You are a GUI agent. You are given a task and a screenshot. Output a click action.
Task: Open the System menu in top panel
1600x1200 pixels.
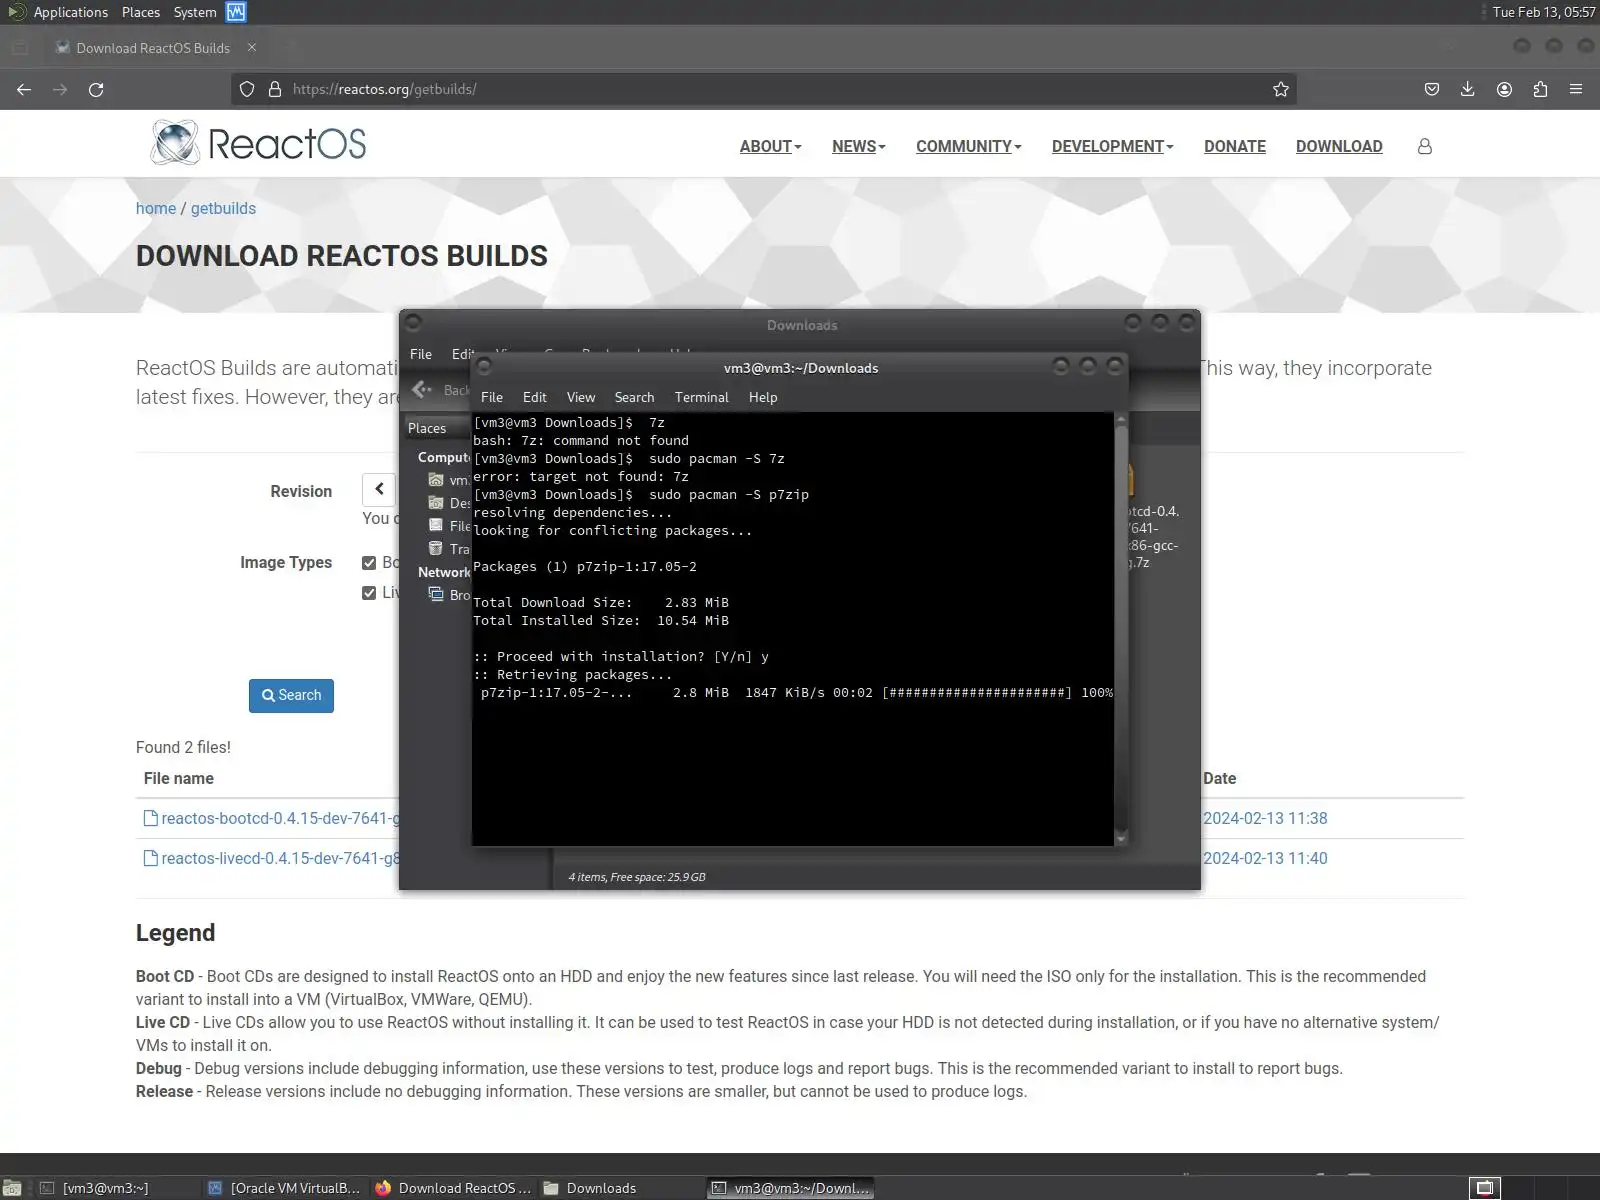(195, 12)
